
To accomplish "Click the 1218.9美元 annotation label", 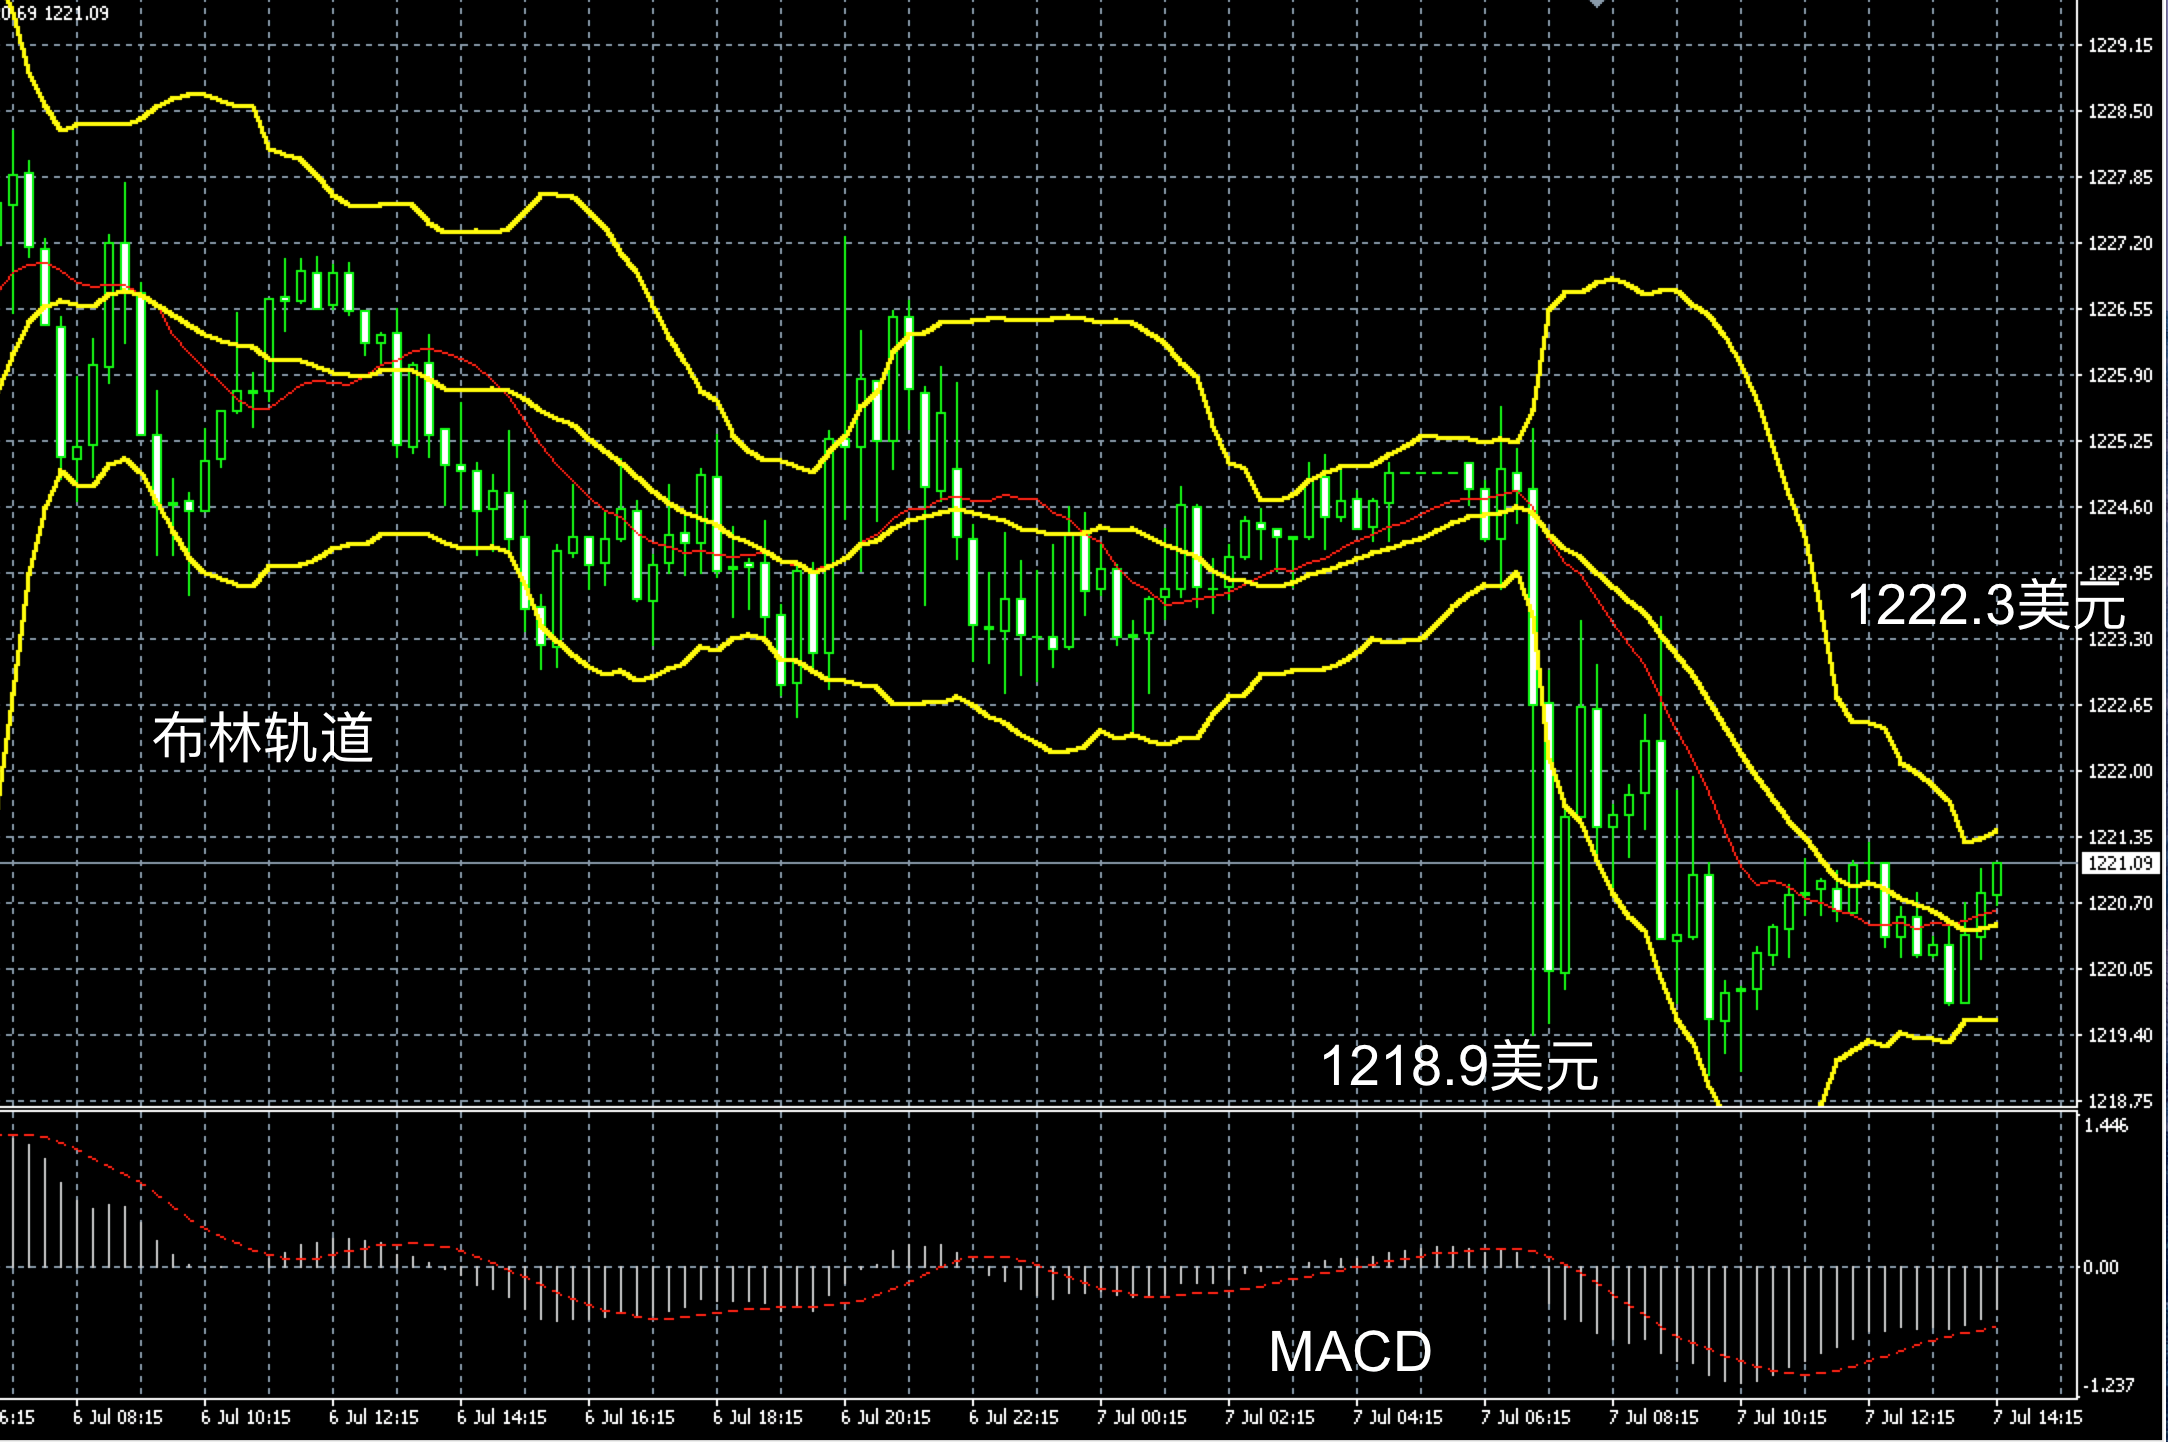I will pos(1459,1065).
